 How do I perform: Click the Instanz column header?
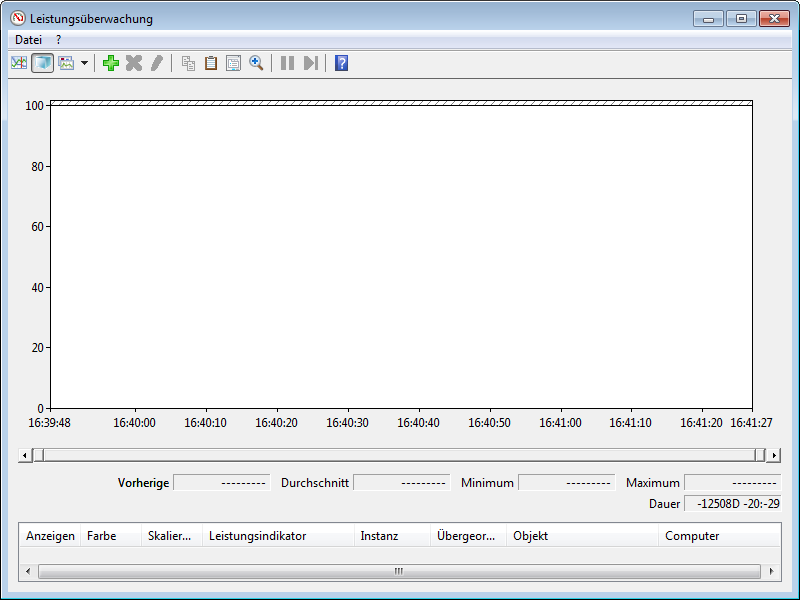[x=392, y=536]
